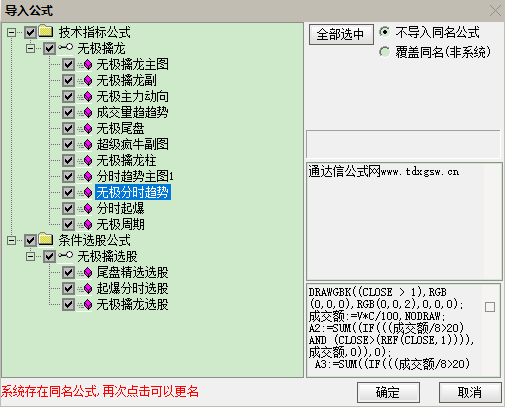The image size is (505, 407).
Task: Uncheck the 条件选股公式 checkbox
Action: (30, 240)
